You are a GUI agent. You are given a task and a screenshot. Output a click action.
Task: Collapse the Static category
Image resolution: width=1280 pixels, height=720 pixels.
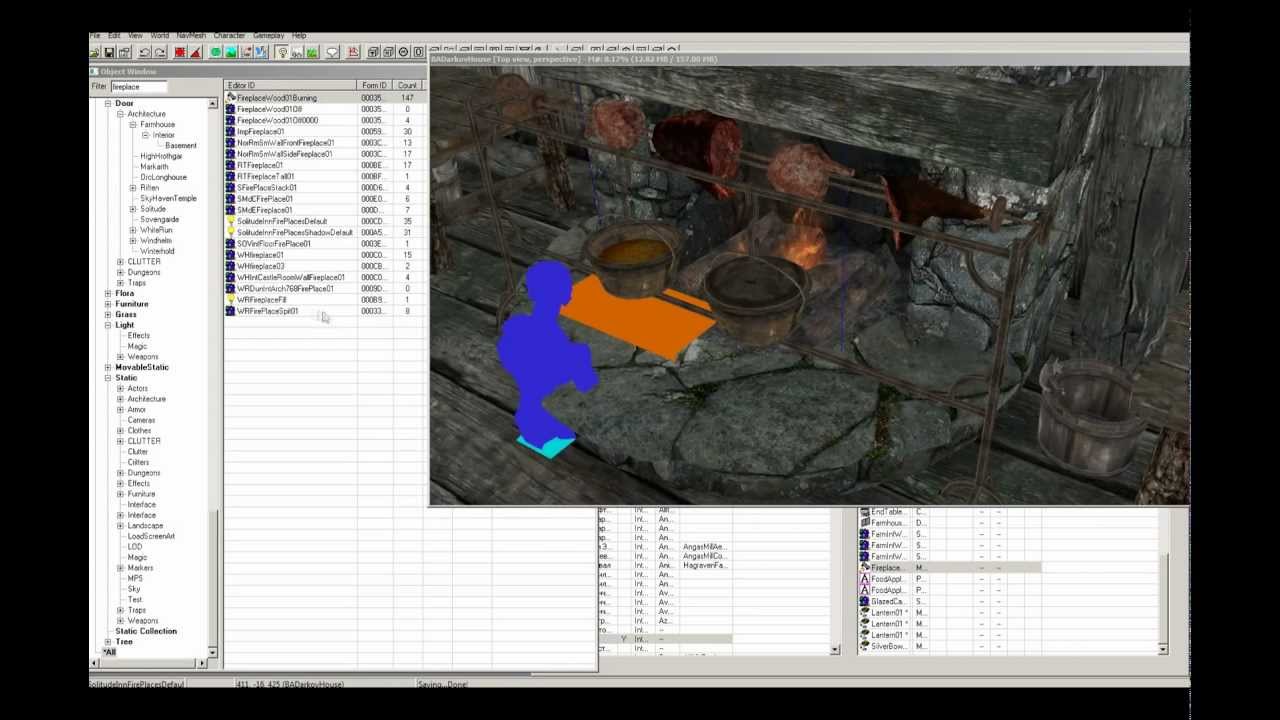click(108, 378)
